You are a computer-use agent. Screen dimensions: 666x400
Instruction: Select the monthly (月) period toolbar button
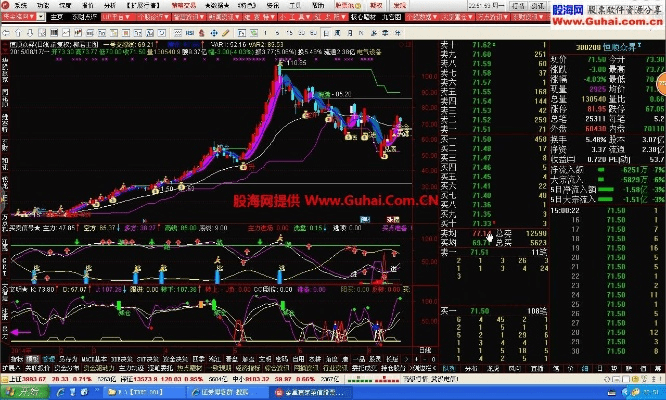click(x=350, y=33)
